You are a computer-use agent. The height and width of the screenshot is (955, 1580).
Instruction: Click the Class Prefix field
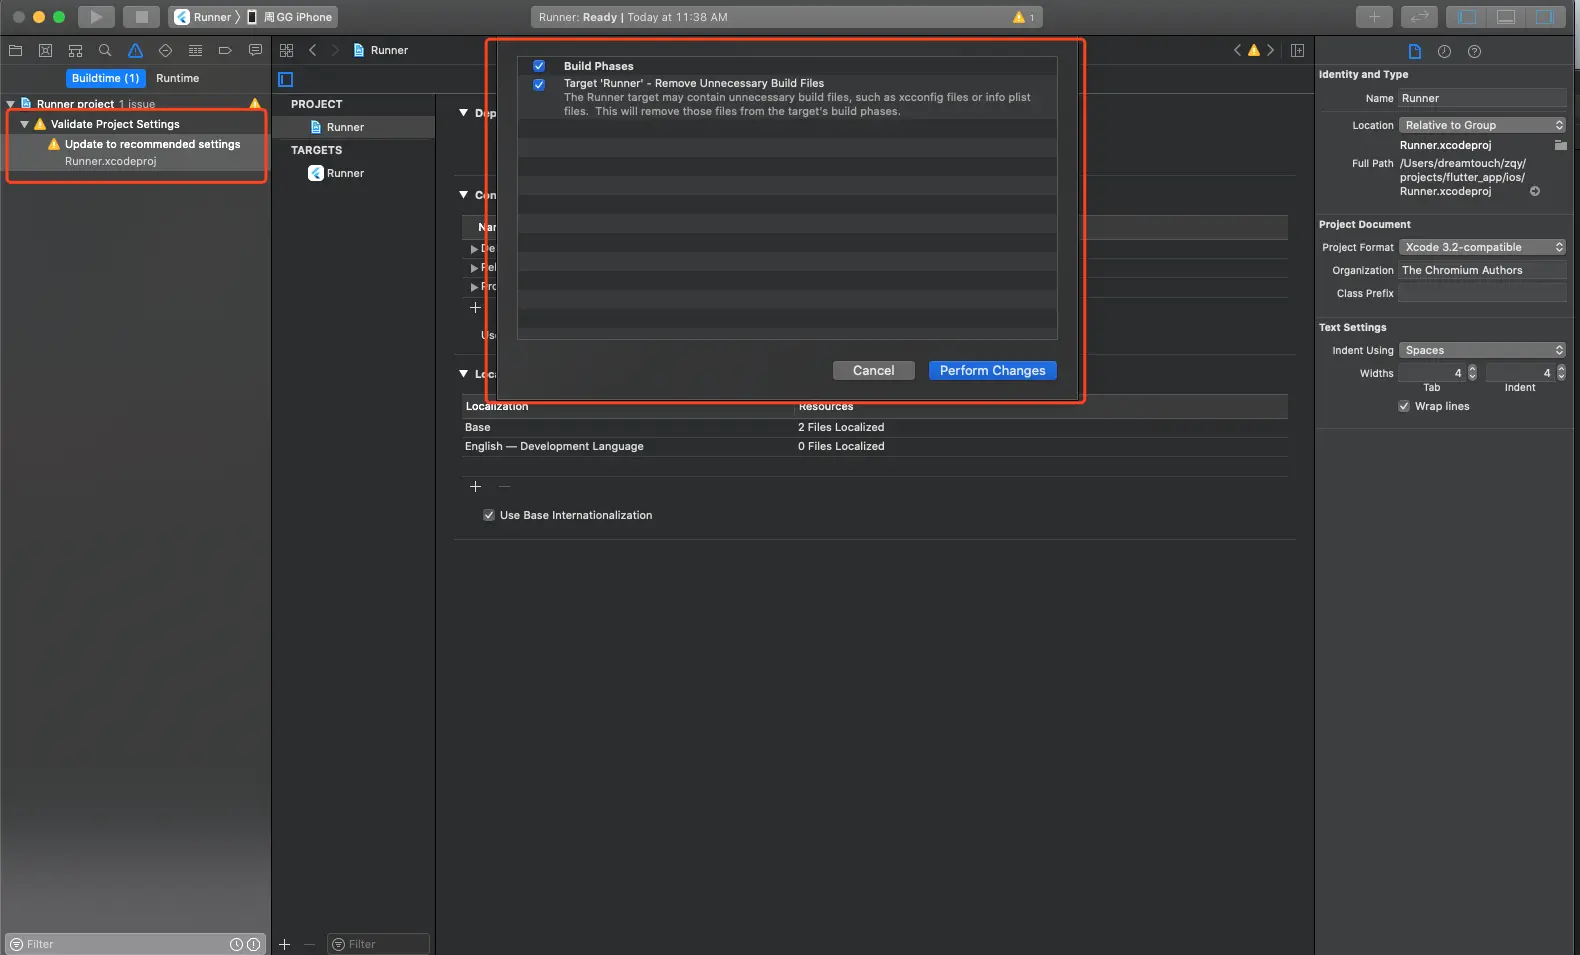[1482, 293]
